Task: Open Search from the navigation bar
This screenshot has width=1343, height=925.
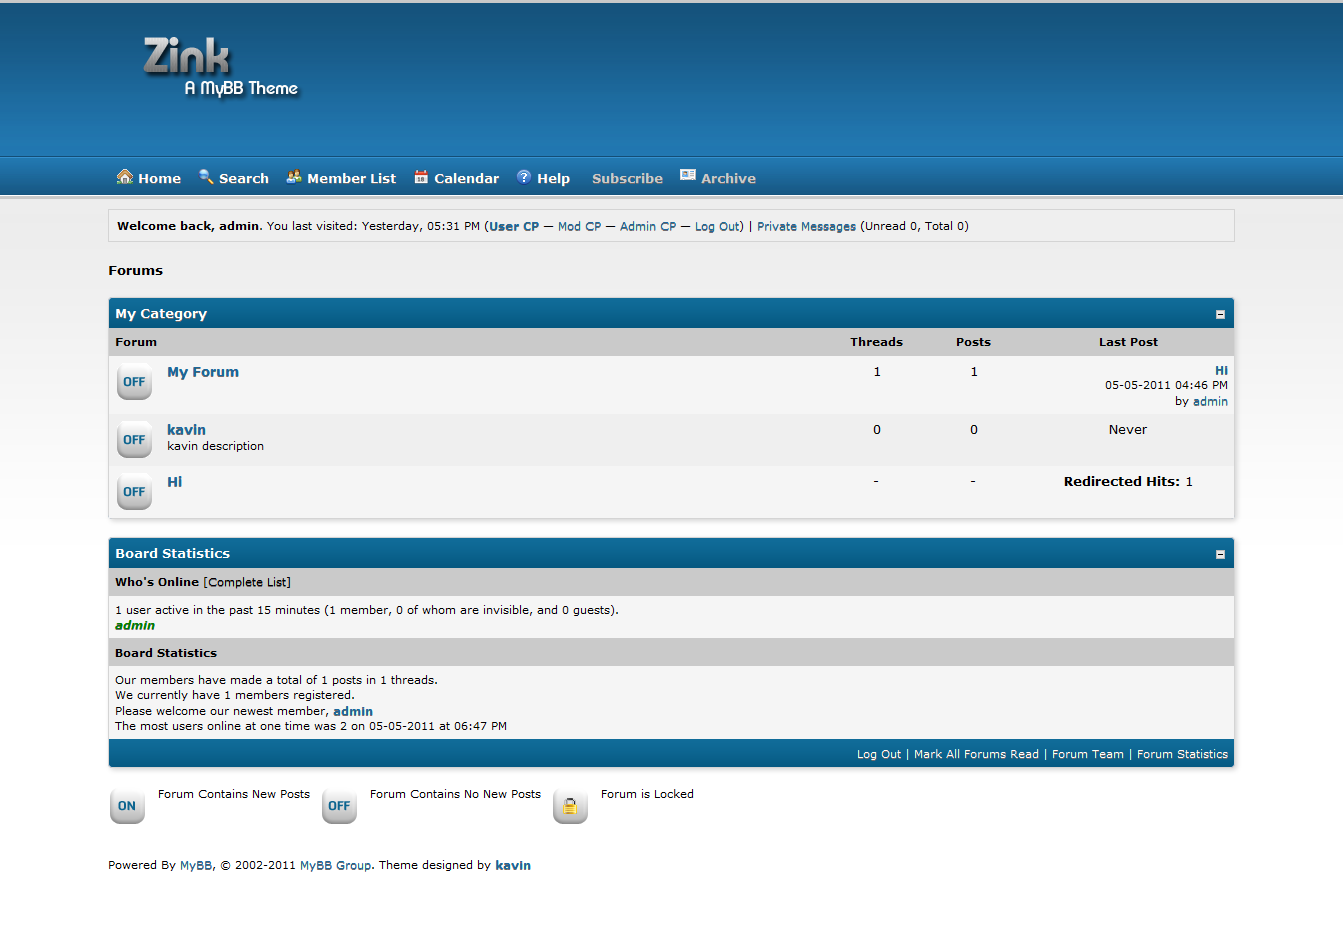Action: pyautogui.click(x=244, y=179)
